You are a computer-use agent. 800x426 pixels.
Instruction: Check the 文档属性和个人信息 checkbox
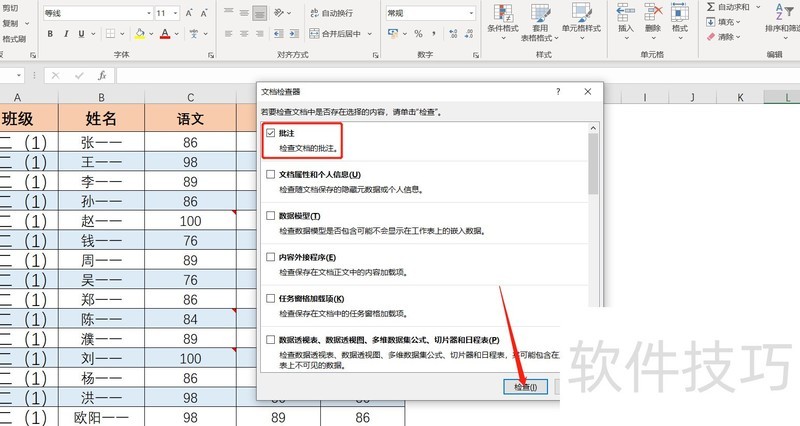(270, 174)
